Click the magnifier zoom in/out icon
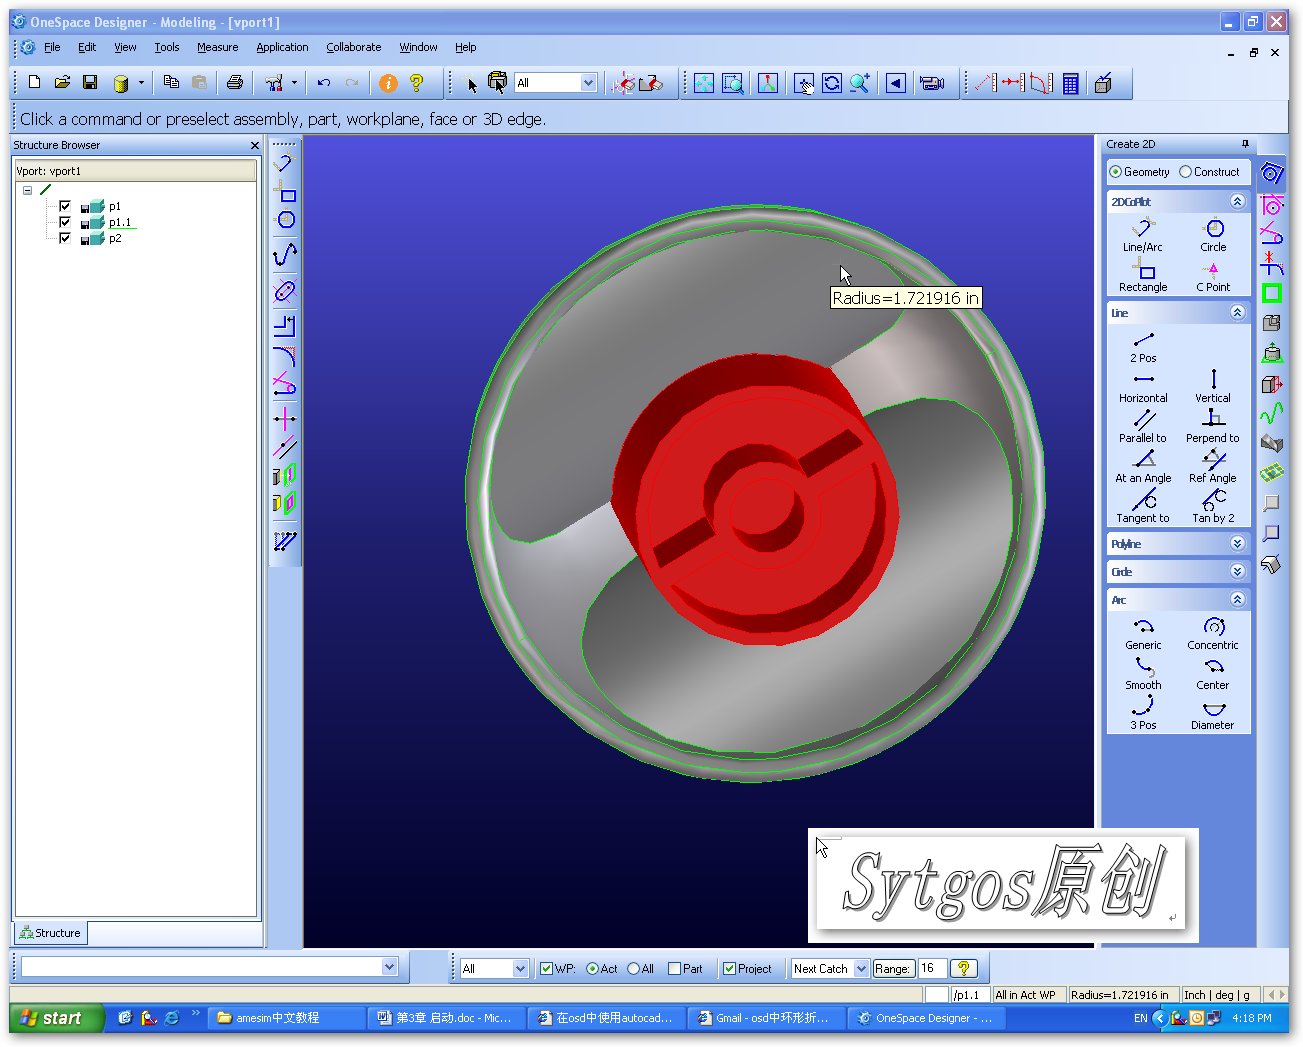Screen dimensions: 1303x1047 860,83
